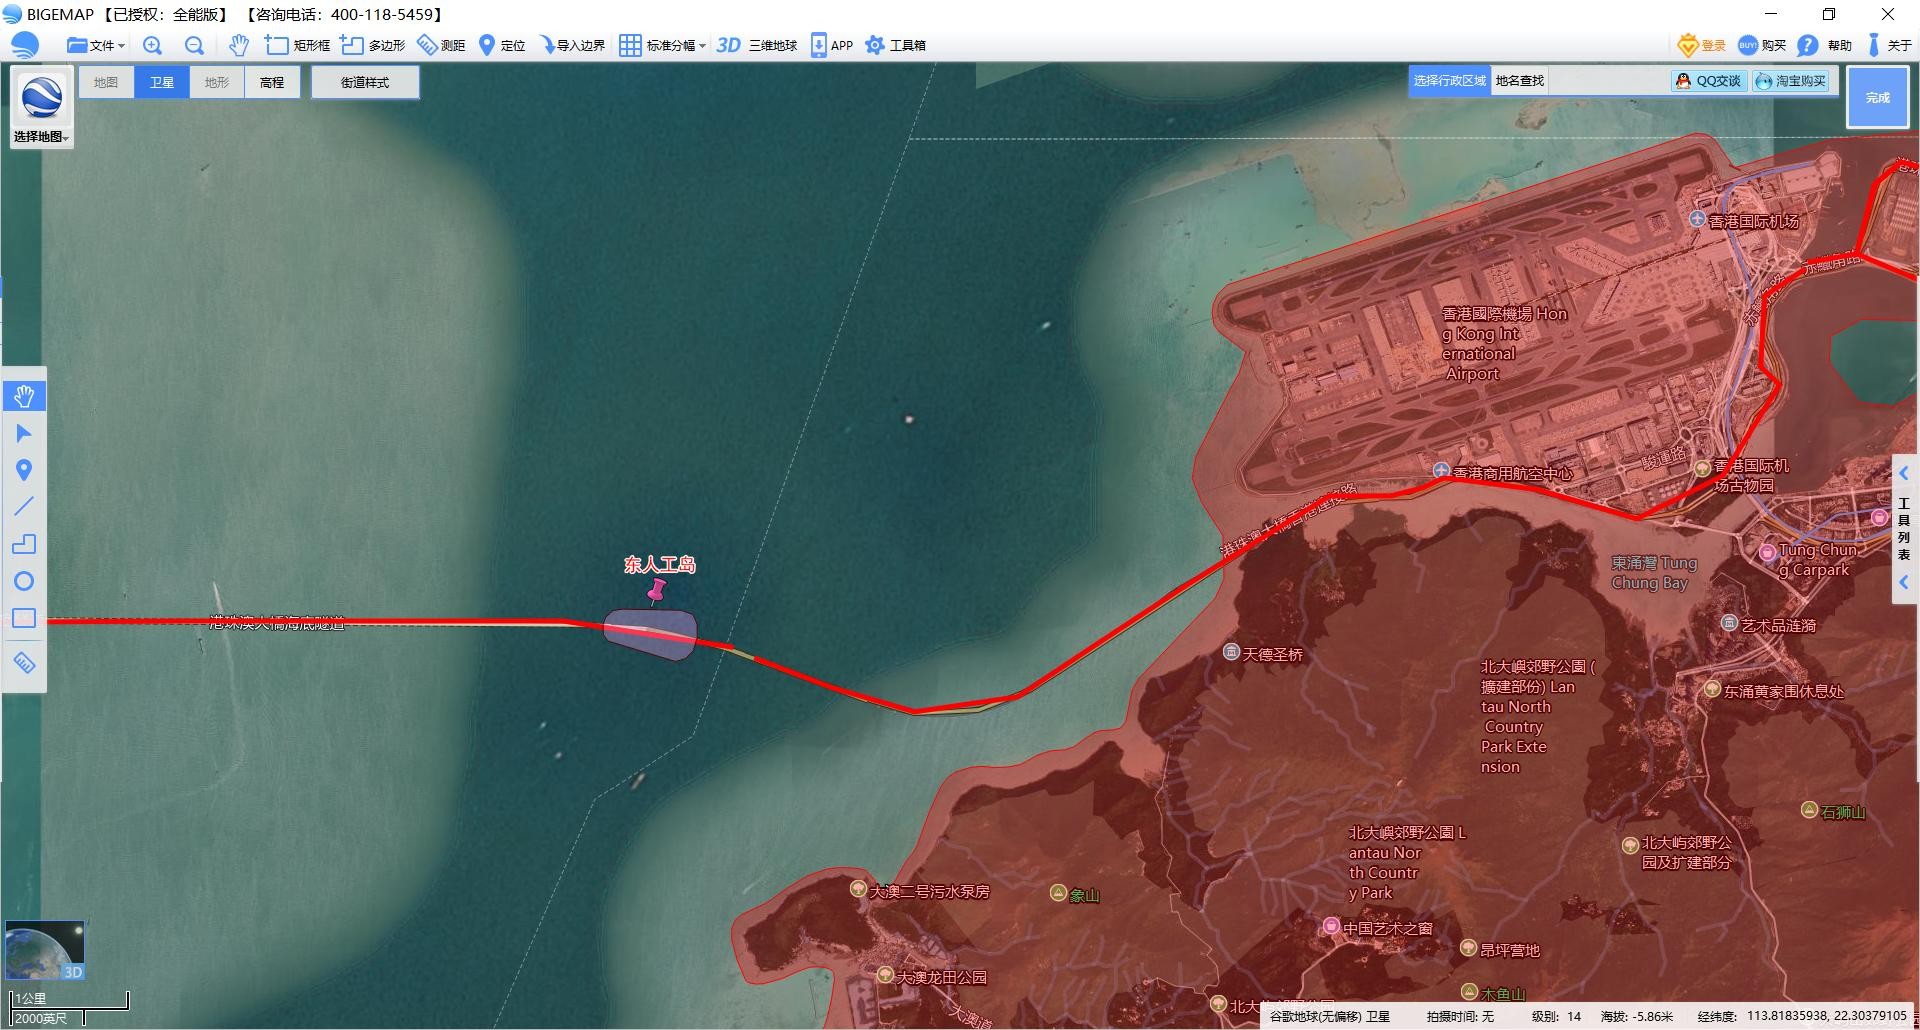Switch to 地形 terrain map layer
This screenshot has width=1920, height=1030.
click(x=217, y=82)
